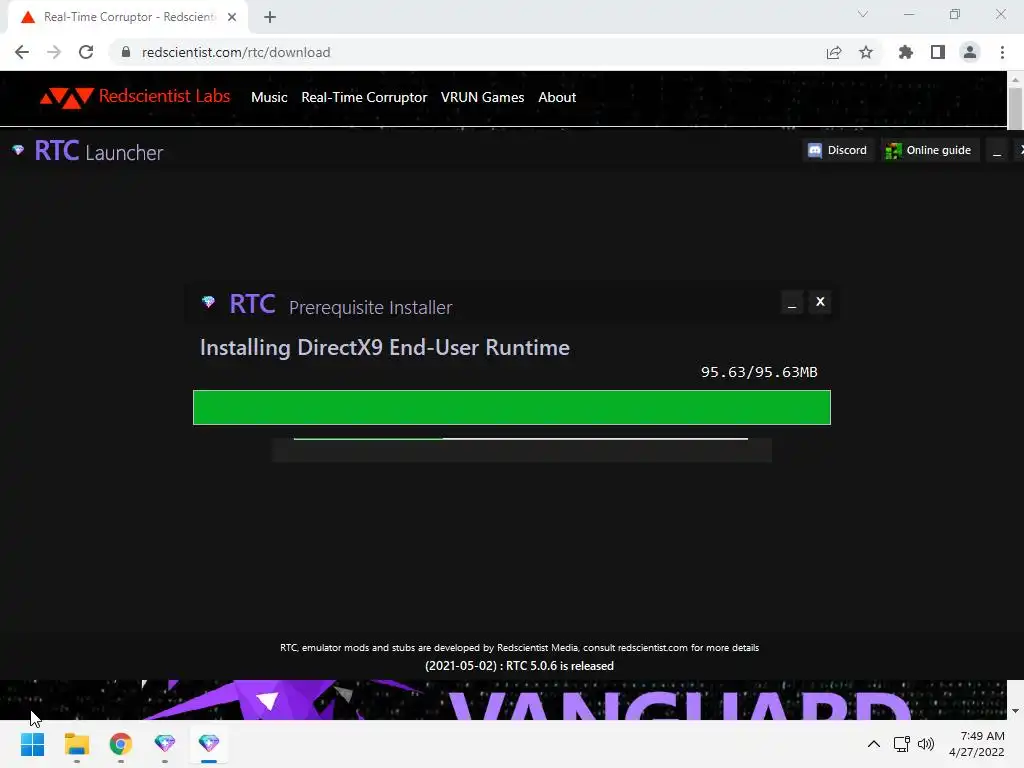
Task: Click the active RTC installer taskbar icon
Action: pyautogui.click(x=209, y=744)
